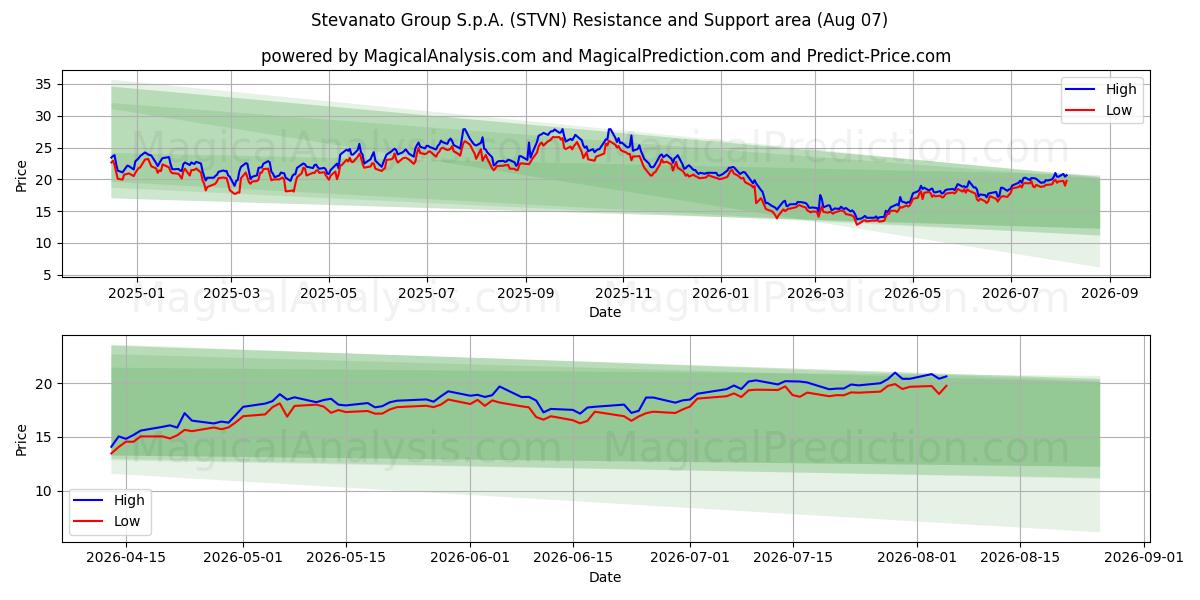
Task: Click the '5' y-axis label in top chart
Action: point(50,275)
